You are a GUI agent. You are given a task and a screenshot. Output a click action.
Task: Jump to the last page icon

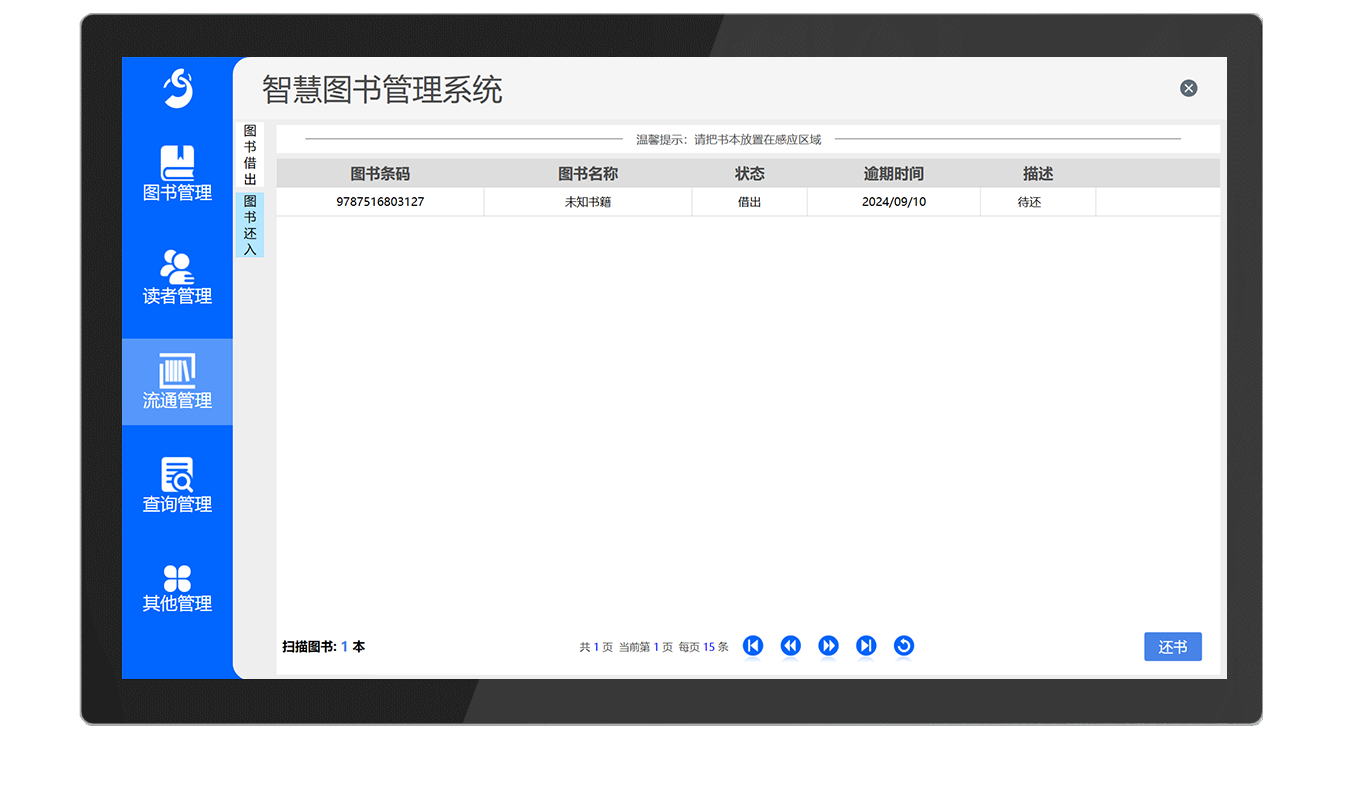pyautogui.click(x=866, y=646)
